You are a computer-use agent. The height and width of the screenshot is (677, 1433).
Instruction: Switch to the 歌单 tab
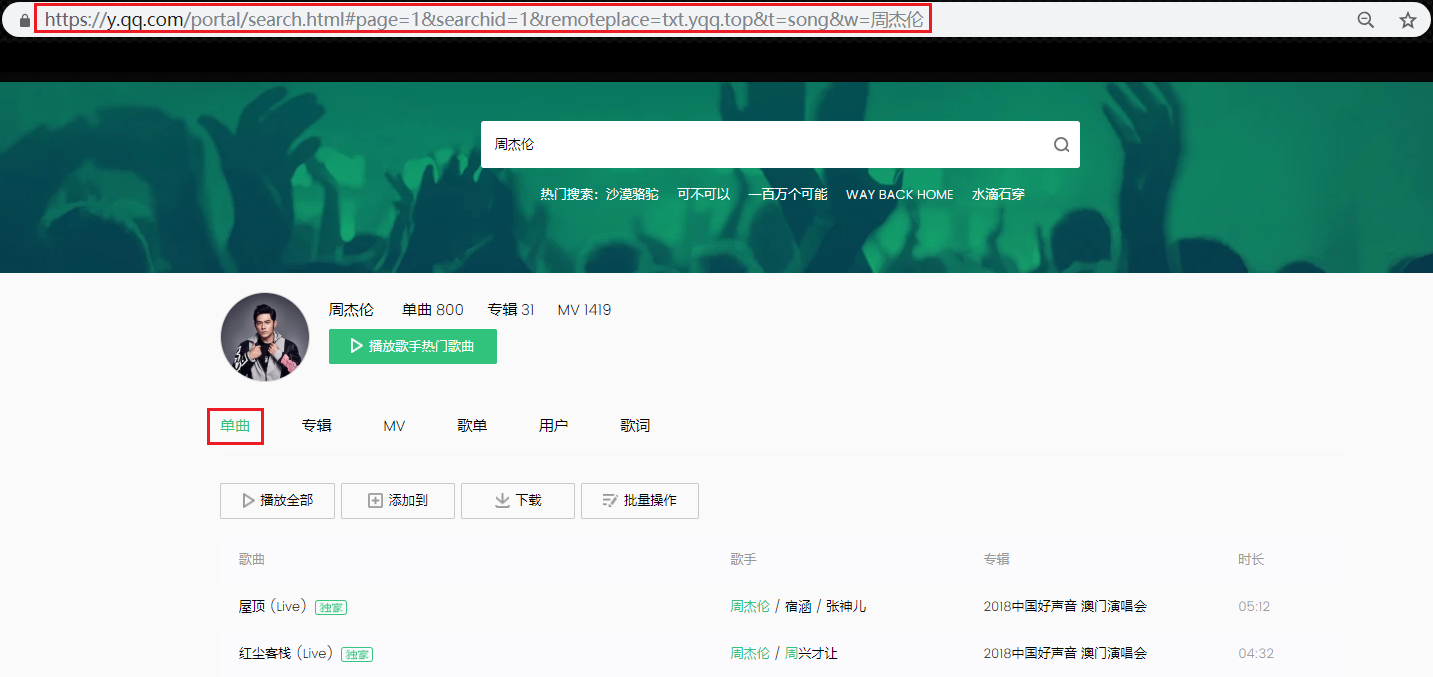click(x=472, y=426)
